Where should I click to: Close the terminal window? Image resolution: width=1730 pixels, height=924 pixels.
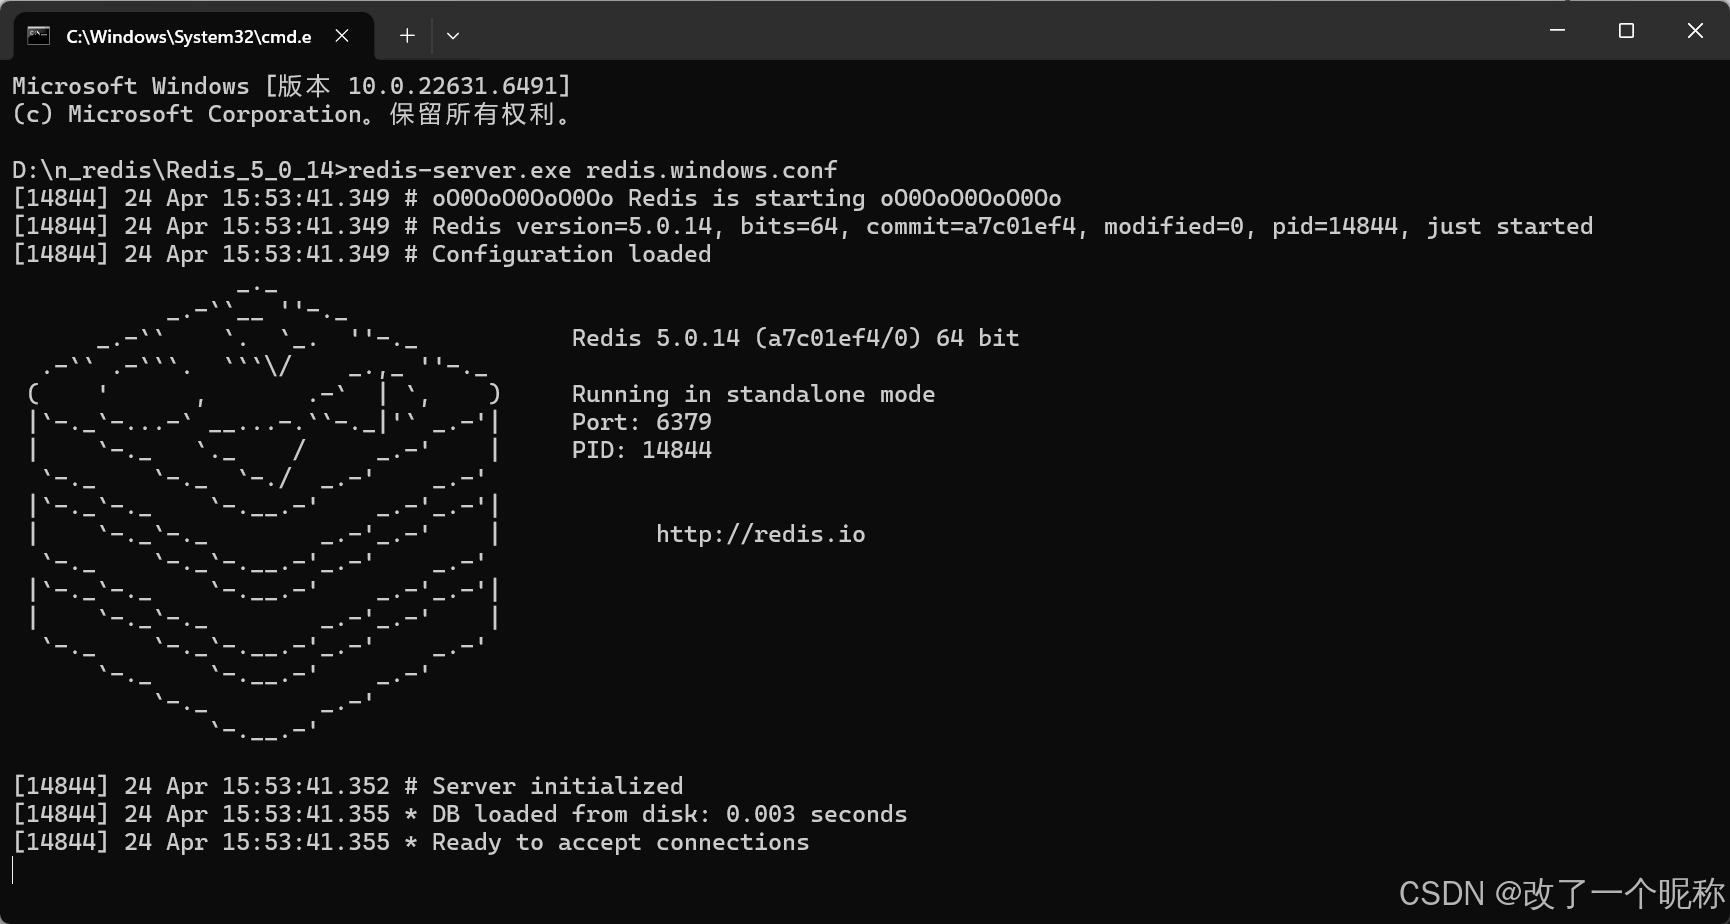tap(1695, 31)
